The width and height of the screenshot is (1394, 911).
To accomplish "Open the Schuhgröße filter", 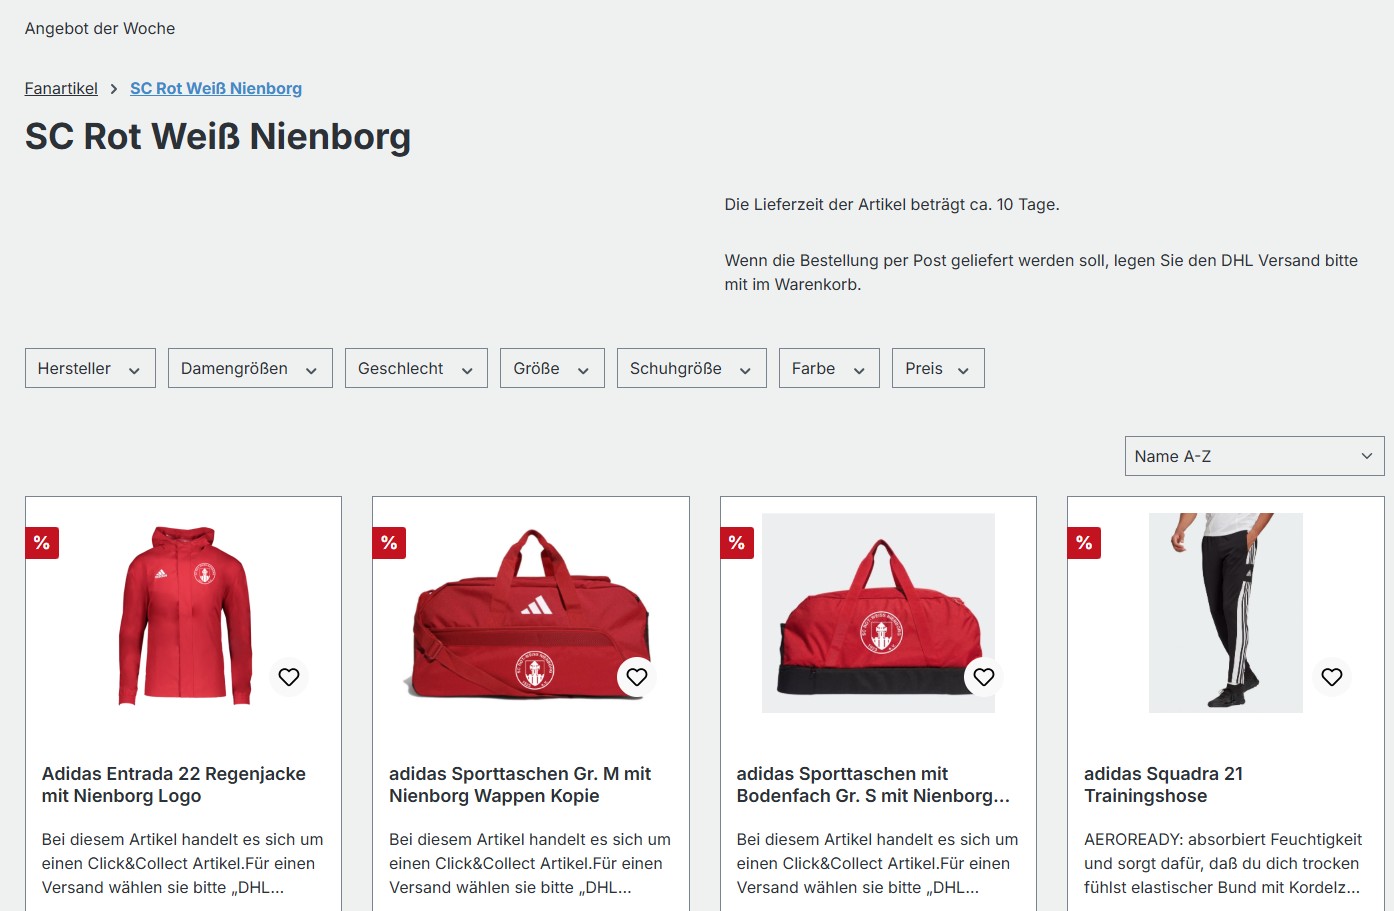I will (691, 368).
